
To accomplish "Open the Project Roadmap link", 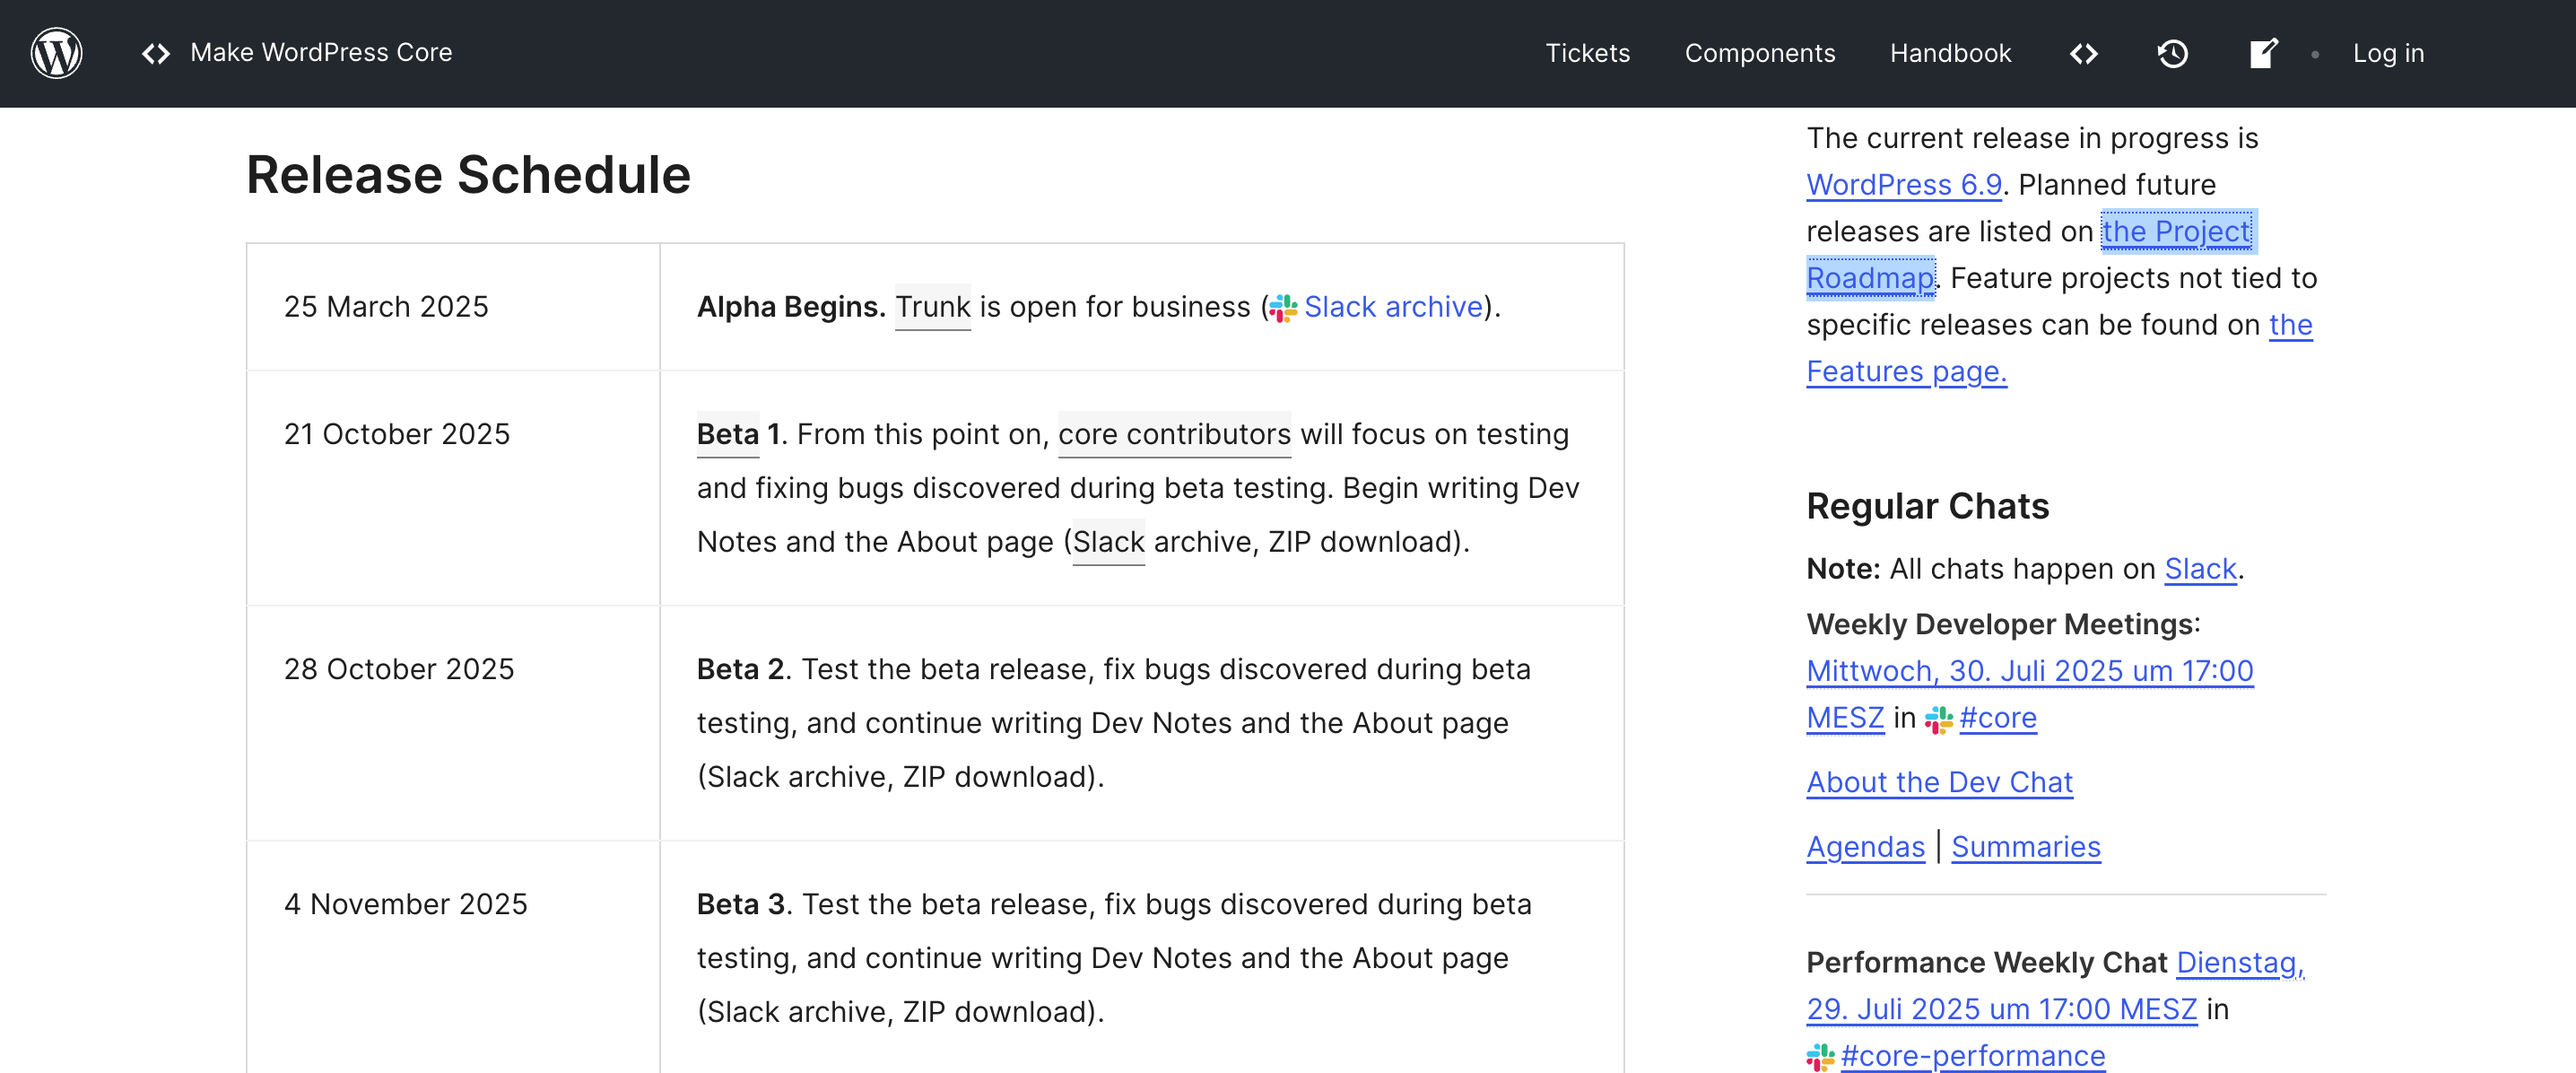I will tap(2176, 232).
